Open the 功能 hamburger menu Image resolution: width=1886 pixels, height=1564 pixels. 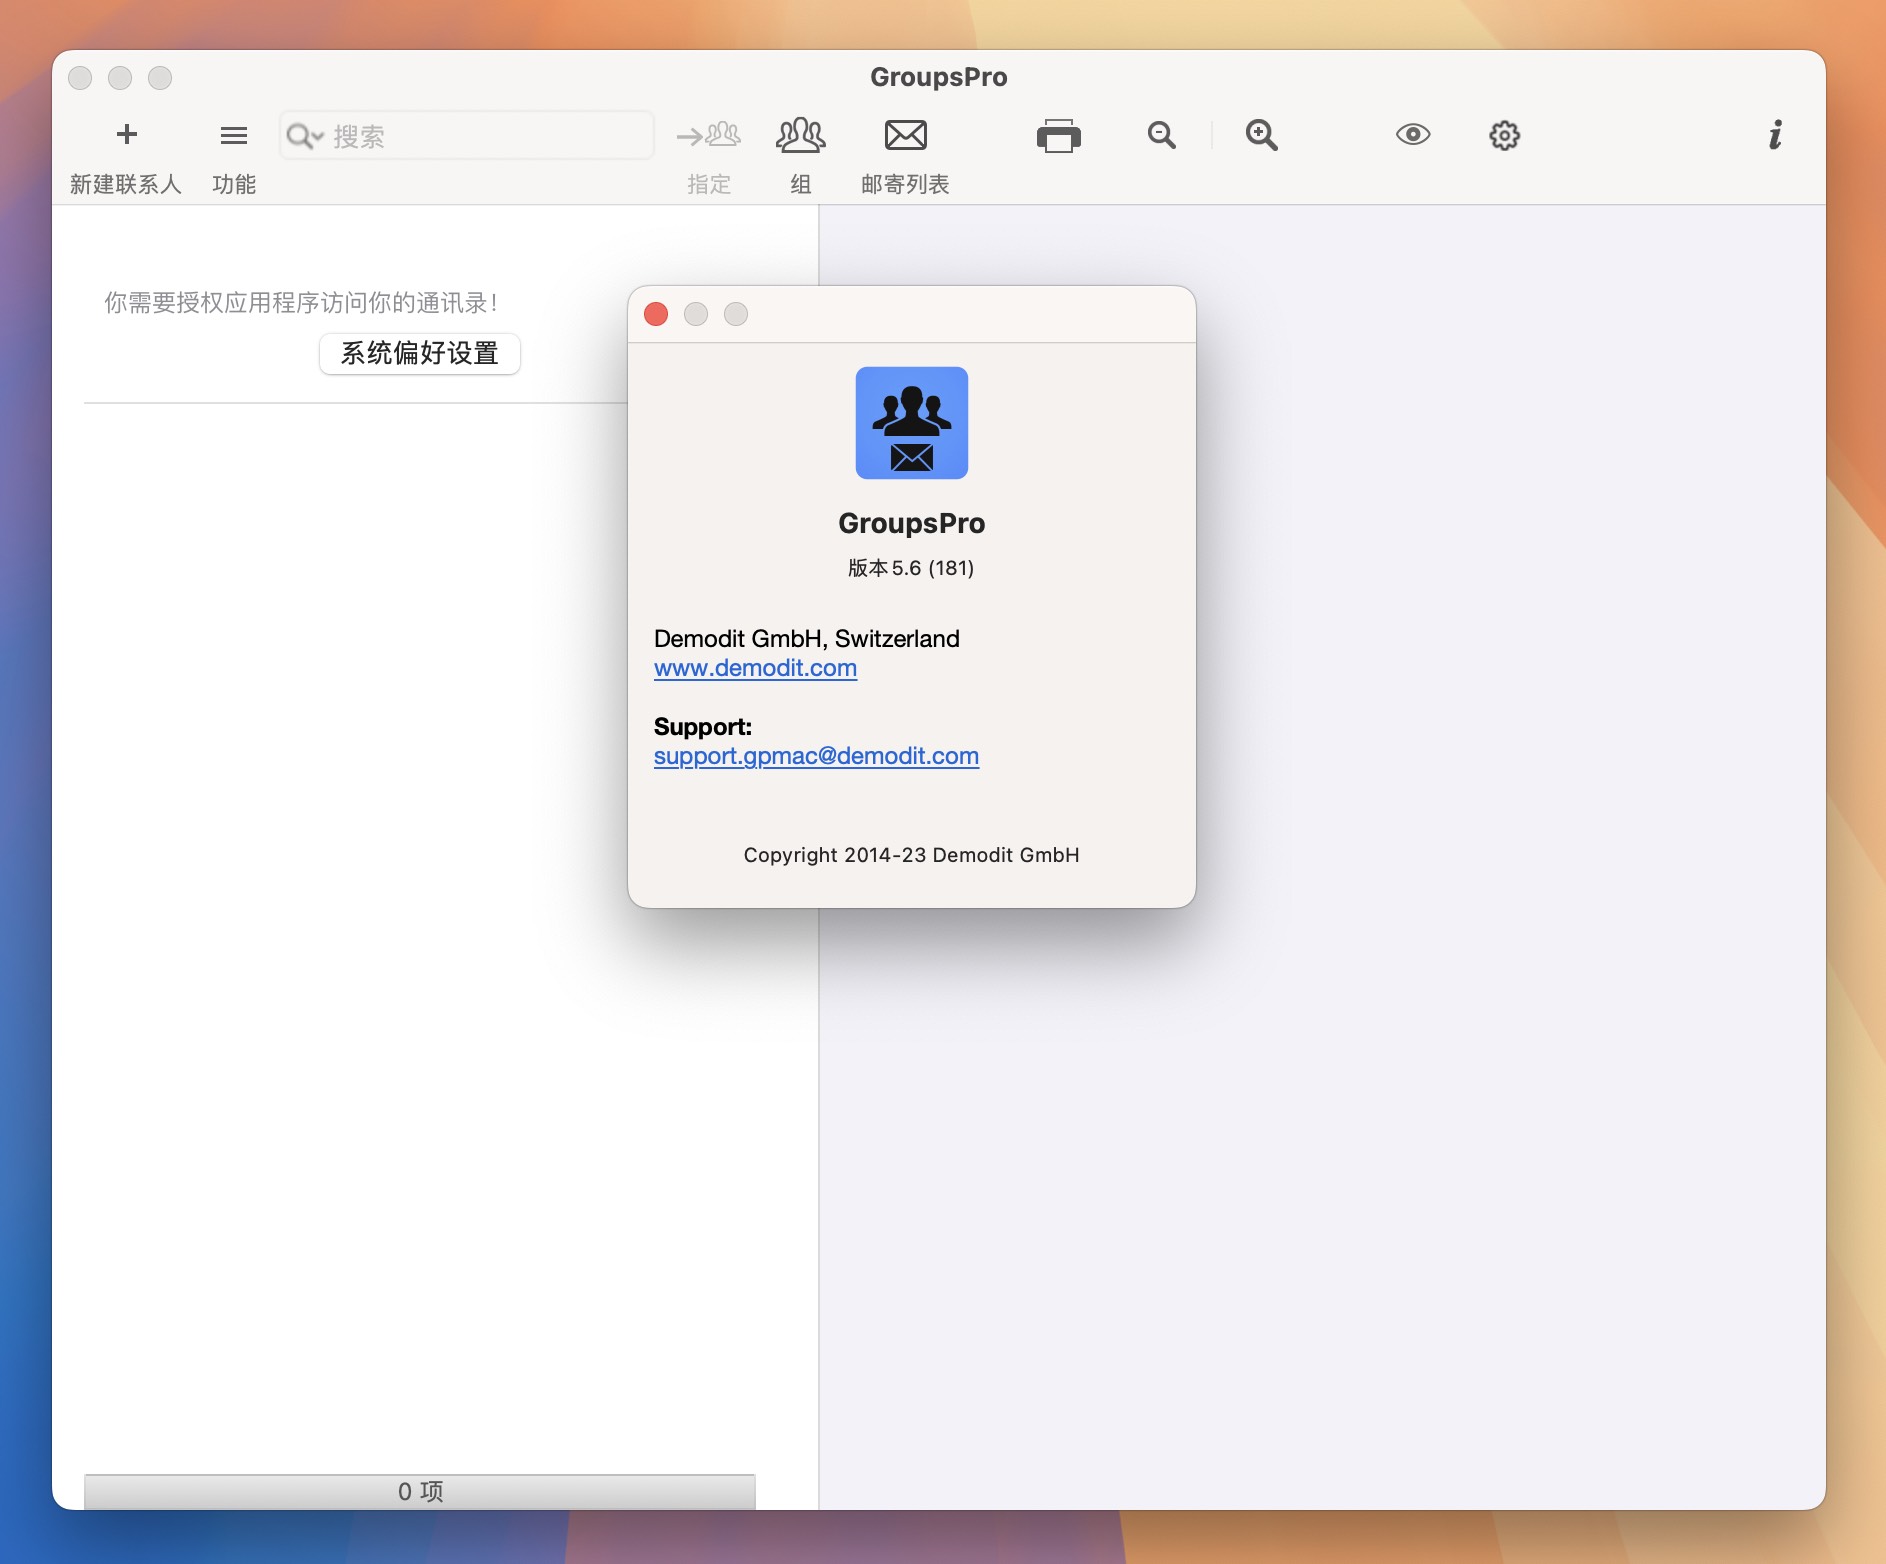234,135
